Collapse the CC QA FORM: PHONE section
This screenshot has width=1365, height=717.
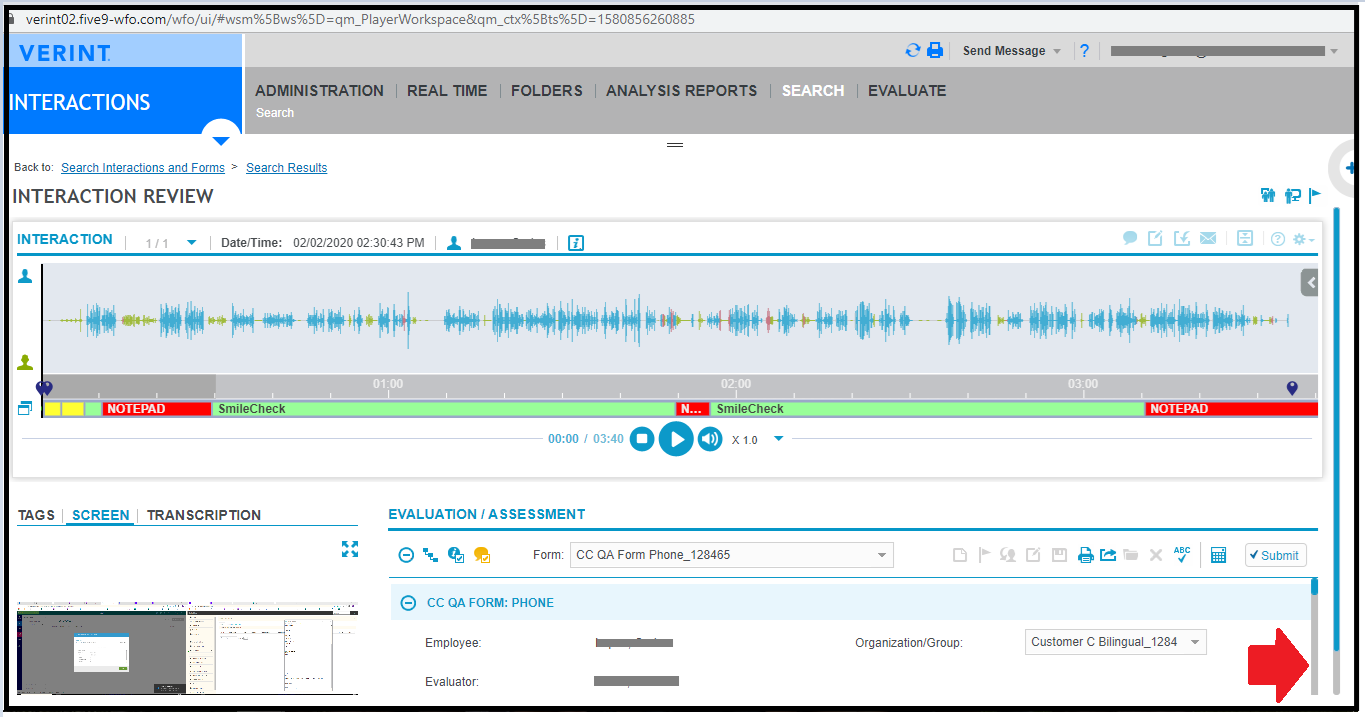[x=408, y=603]
